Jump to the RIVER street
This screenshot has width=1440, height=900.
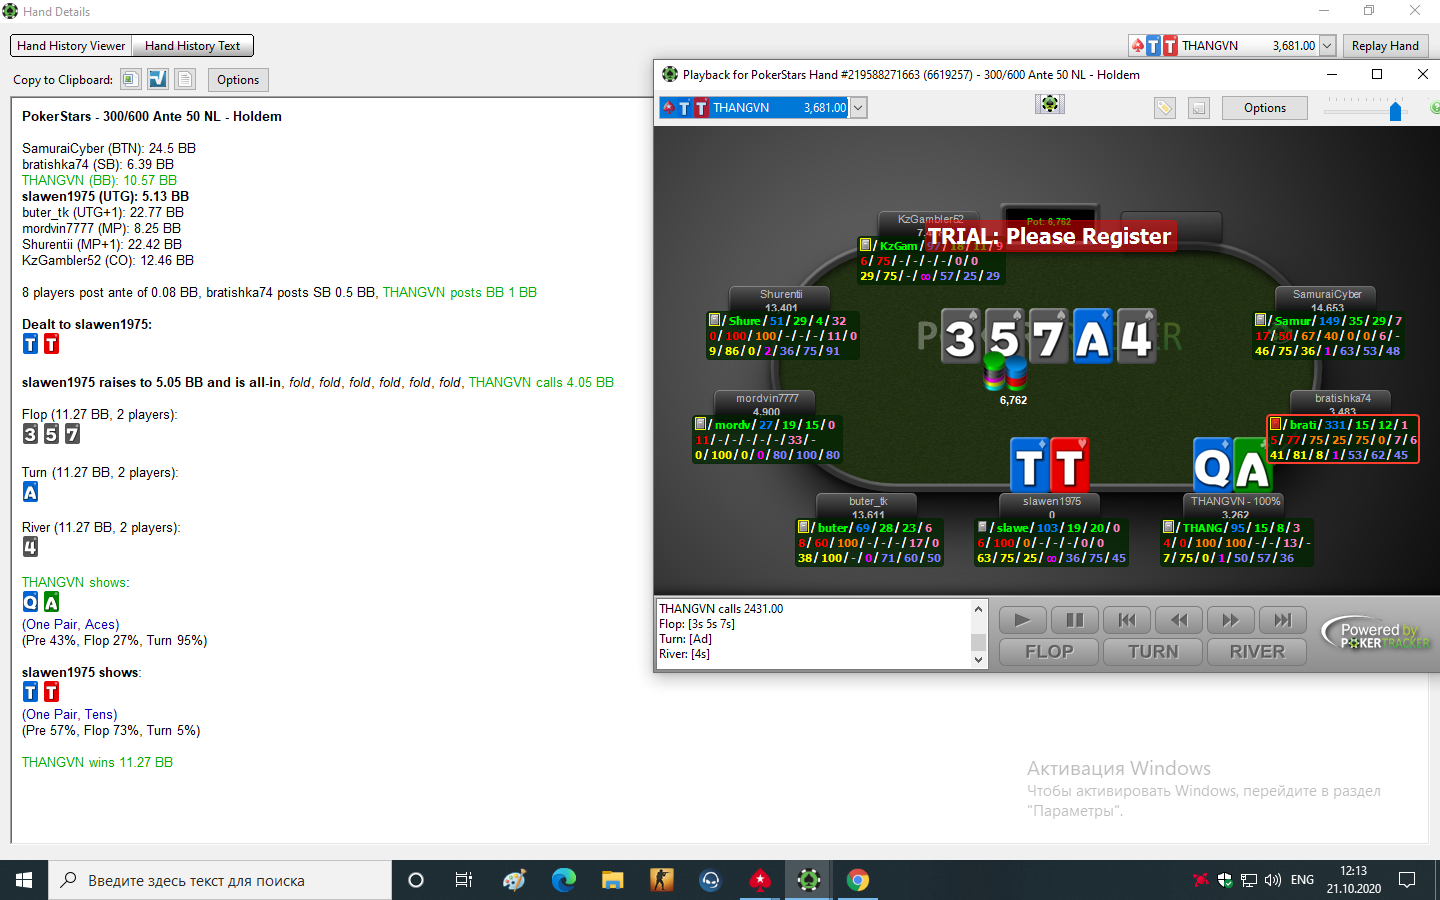[1257, 652]
